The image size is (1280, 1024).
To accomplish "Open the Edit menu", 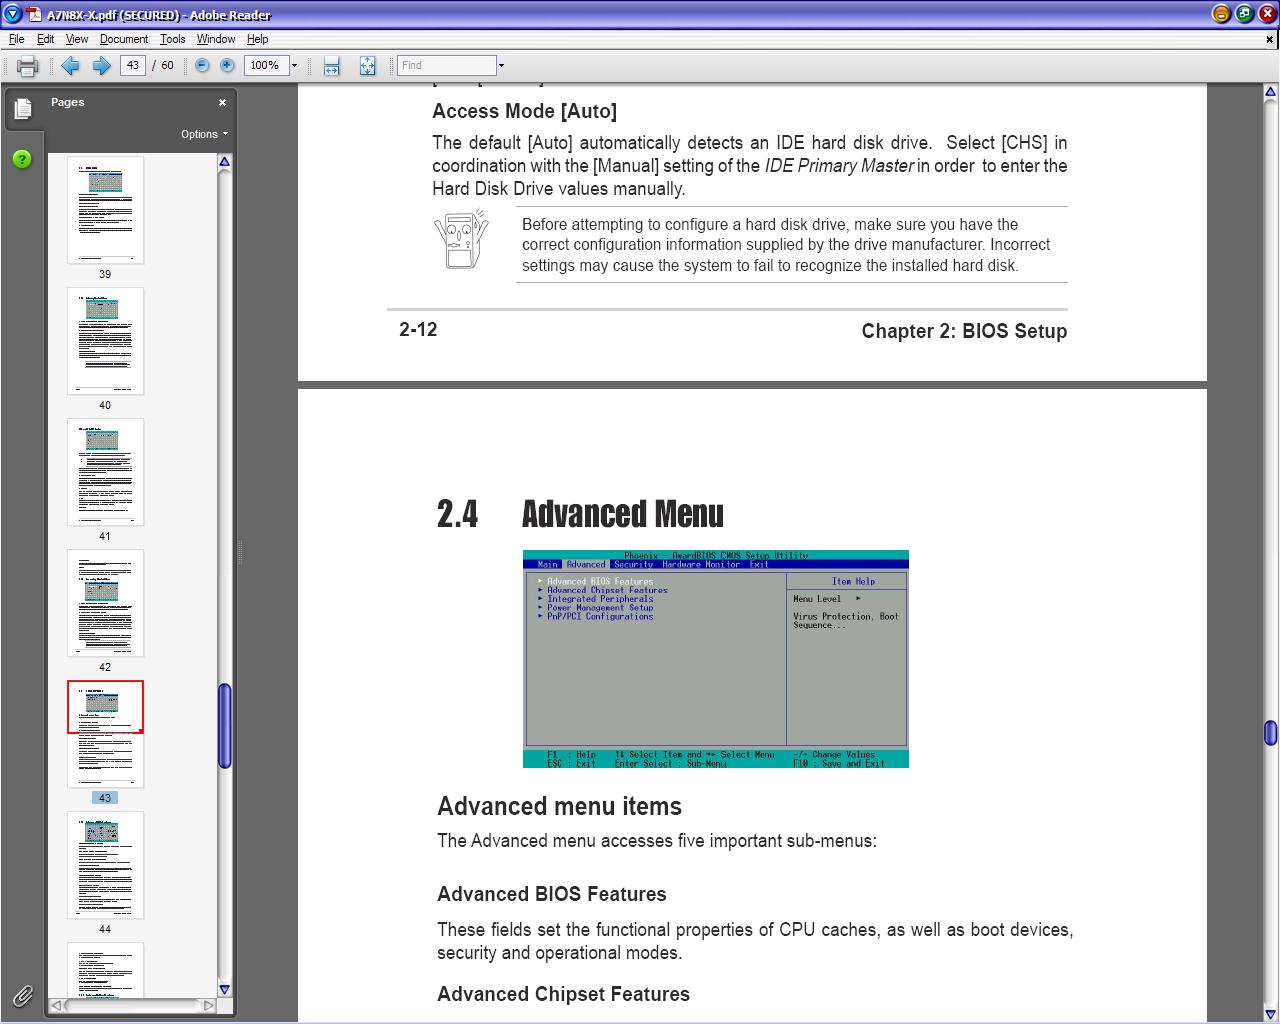I will [x=46, y=39].
